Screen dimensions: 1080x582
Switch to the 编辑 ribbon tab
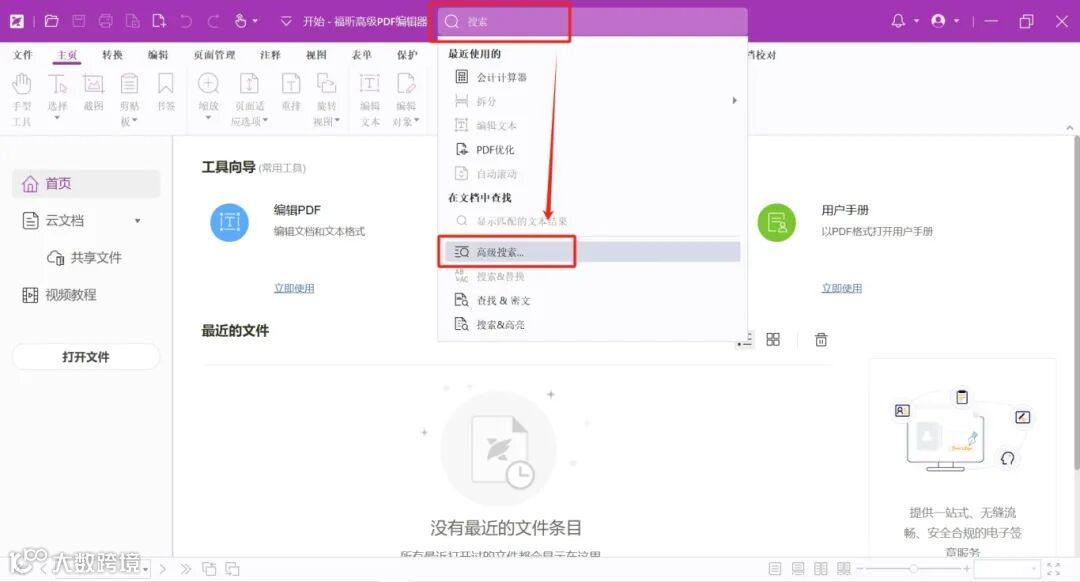158,55
